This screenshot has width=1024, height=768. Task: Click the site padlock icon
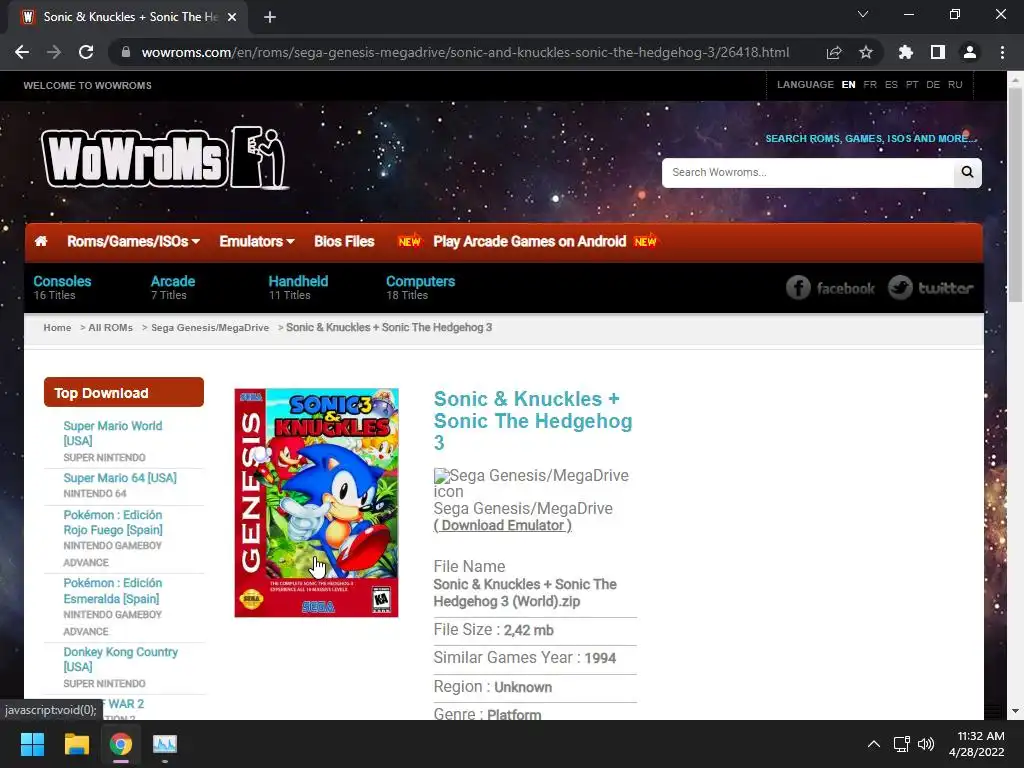pos(126,52)
